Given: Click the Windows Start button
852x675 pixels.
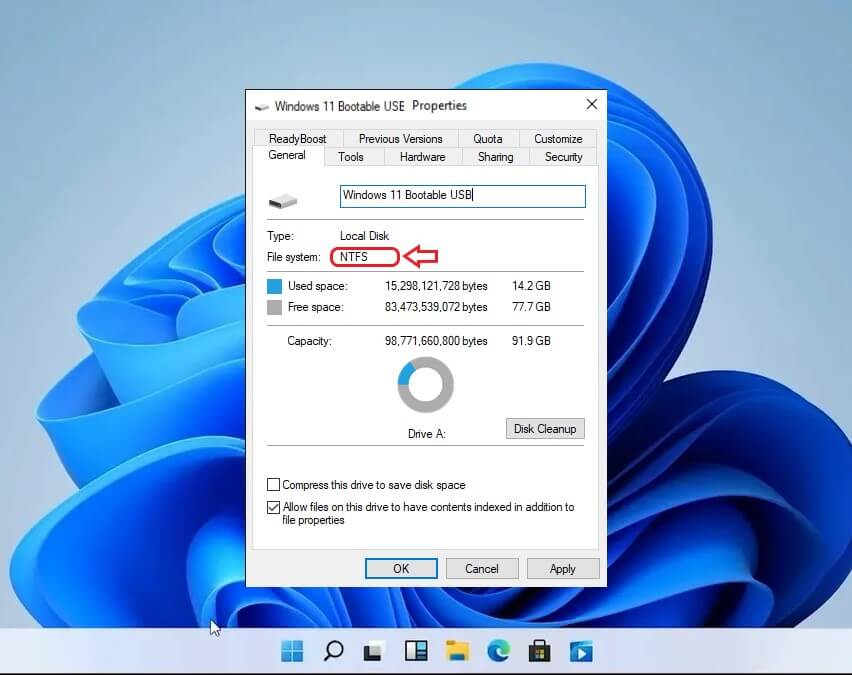Looking at the screenshot, I should [x=292, y=650].
